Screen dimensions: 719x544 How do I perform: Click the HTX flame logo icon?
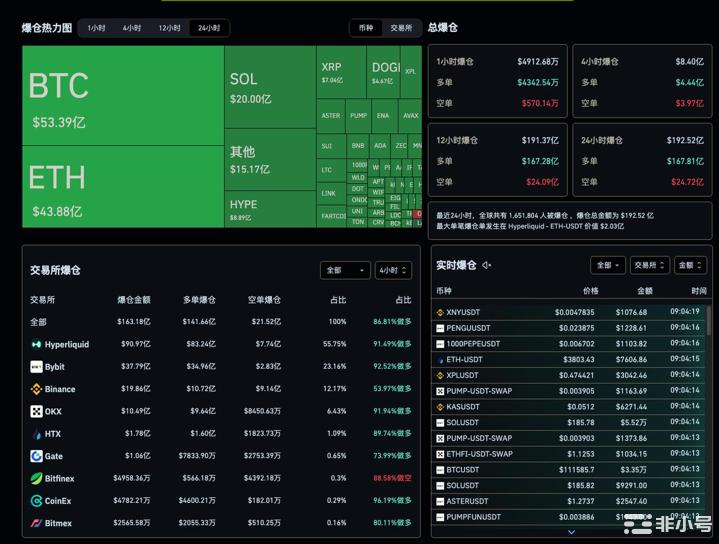click(x=36, y=434)
